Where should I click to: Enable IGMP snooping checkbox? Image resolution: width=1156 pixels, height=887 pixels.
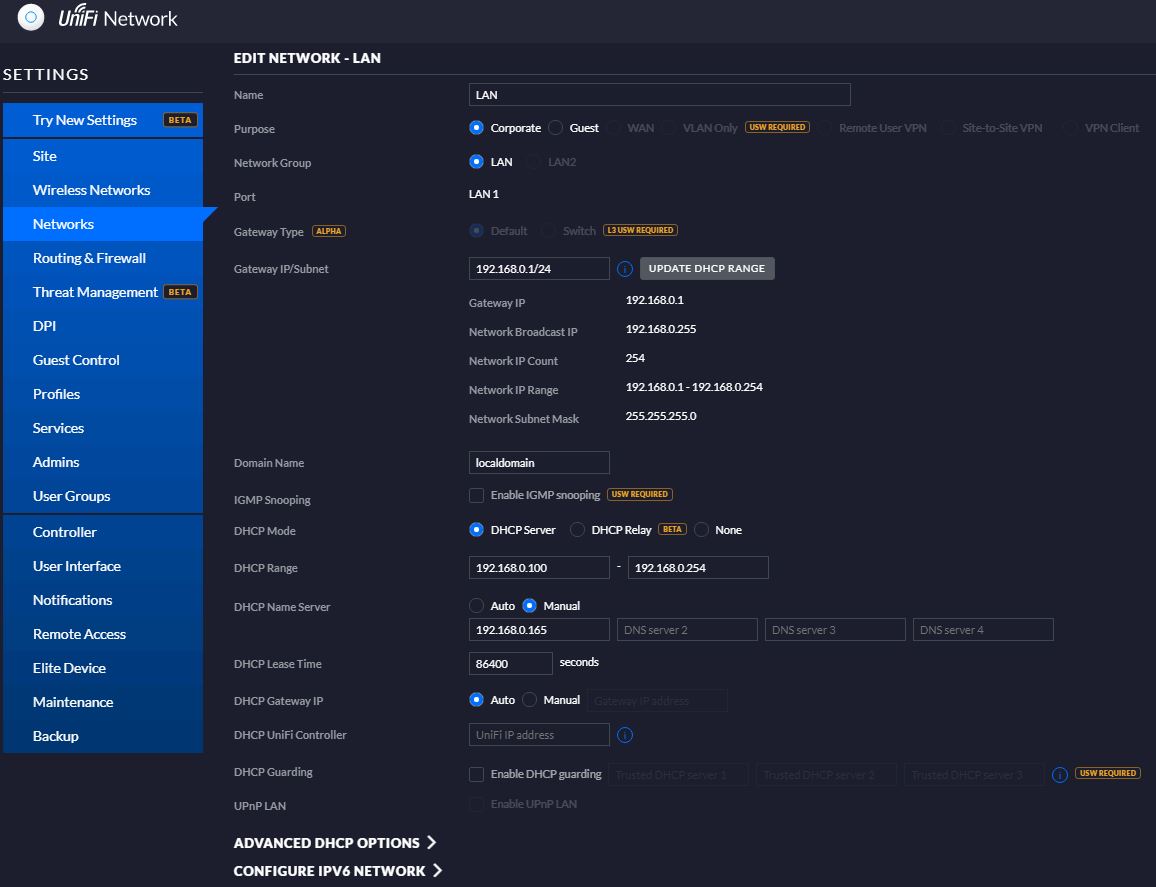tap(476, 495)
